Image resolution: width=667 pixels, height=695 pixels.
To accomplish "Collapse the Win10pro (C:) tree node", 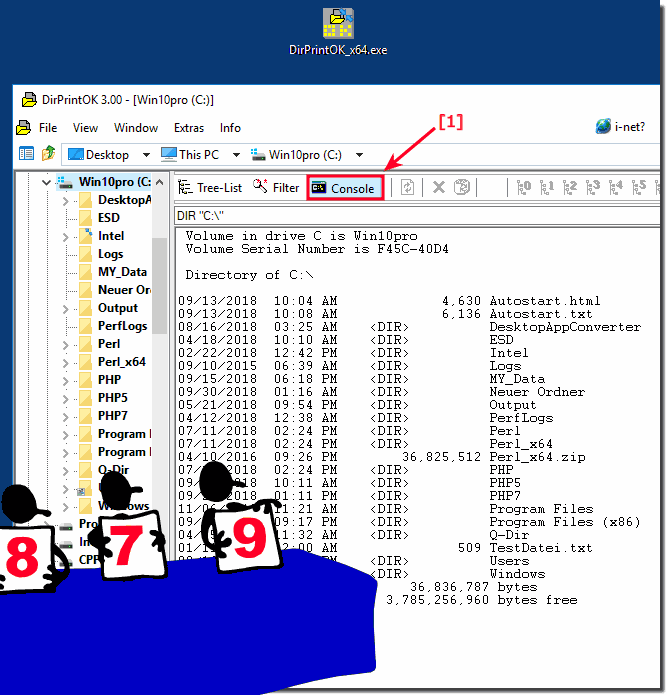I will click(46, 182).
